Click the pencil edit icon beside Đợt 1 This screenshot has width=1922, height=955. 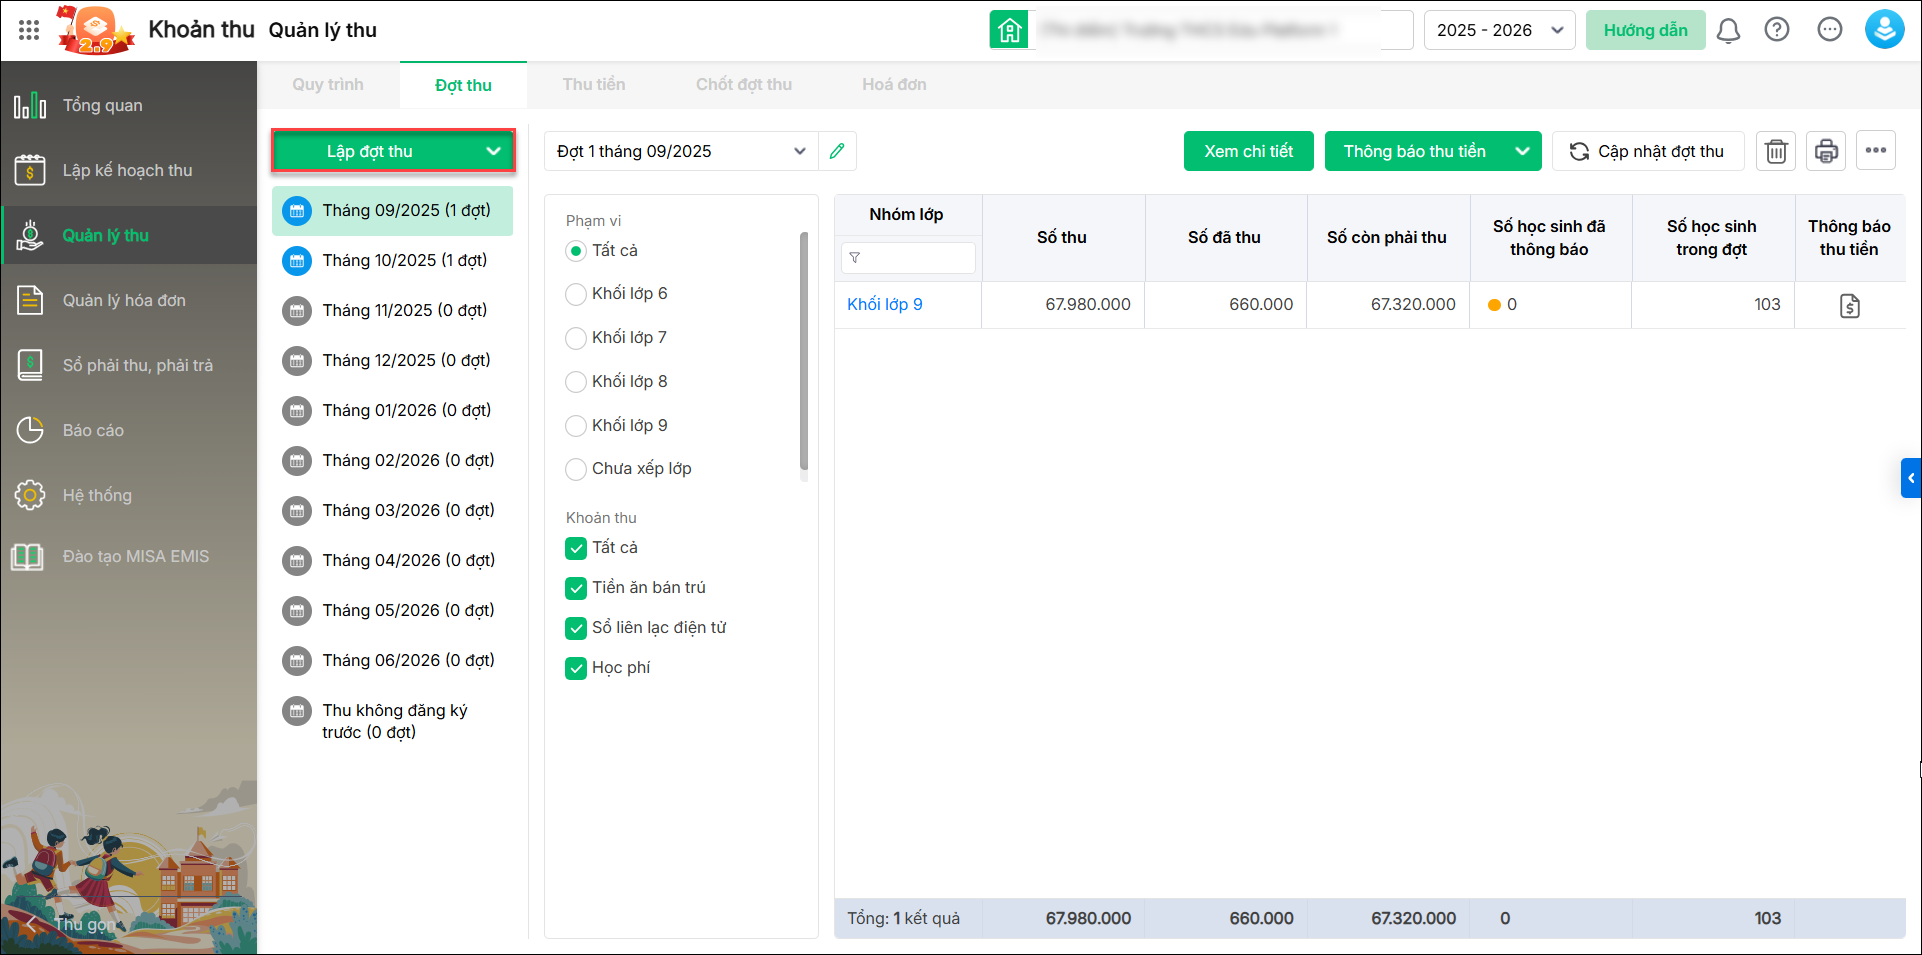(837, 151)
